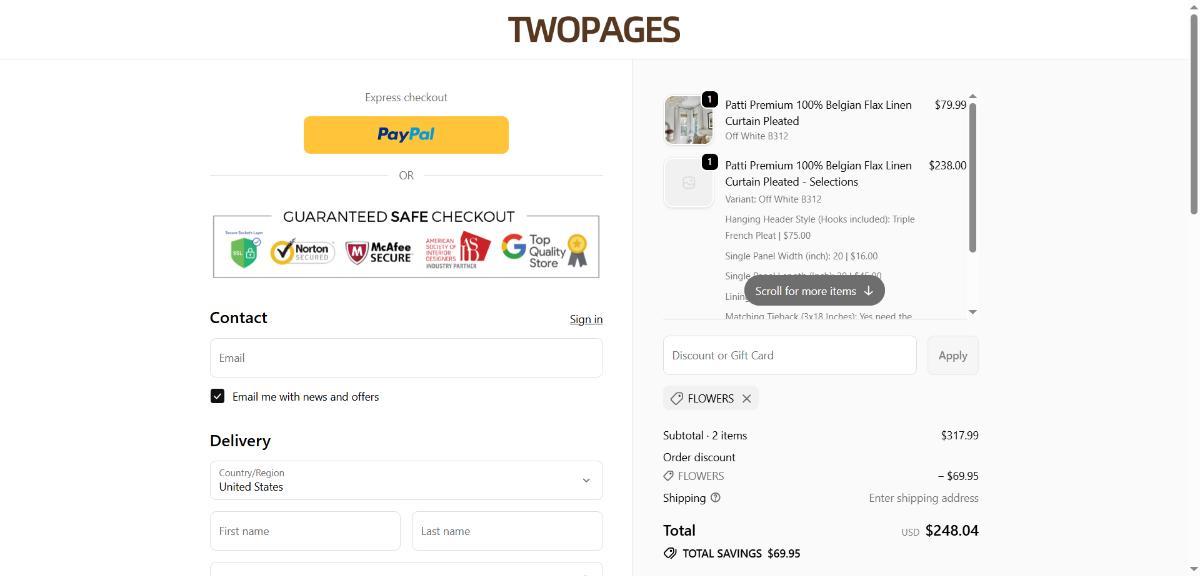Click the First name field
This screenshot has height=576, width=1200.
click(x=305, y=531)
